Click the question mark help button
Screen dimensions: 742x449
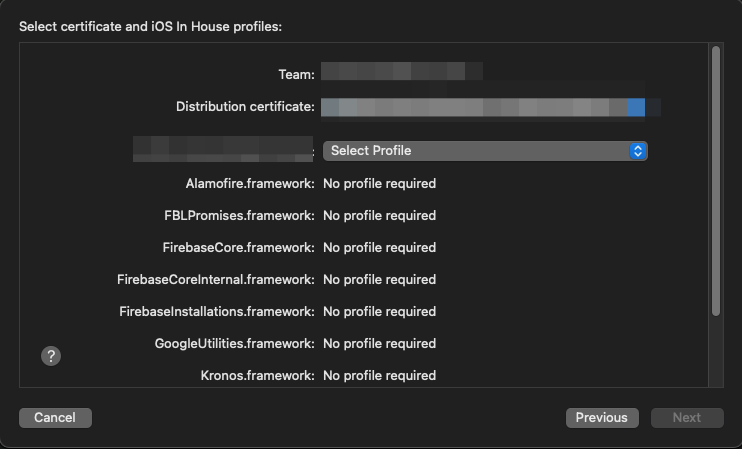[51, 355]
